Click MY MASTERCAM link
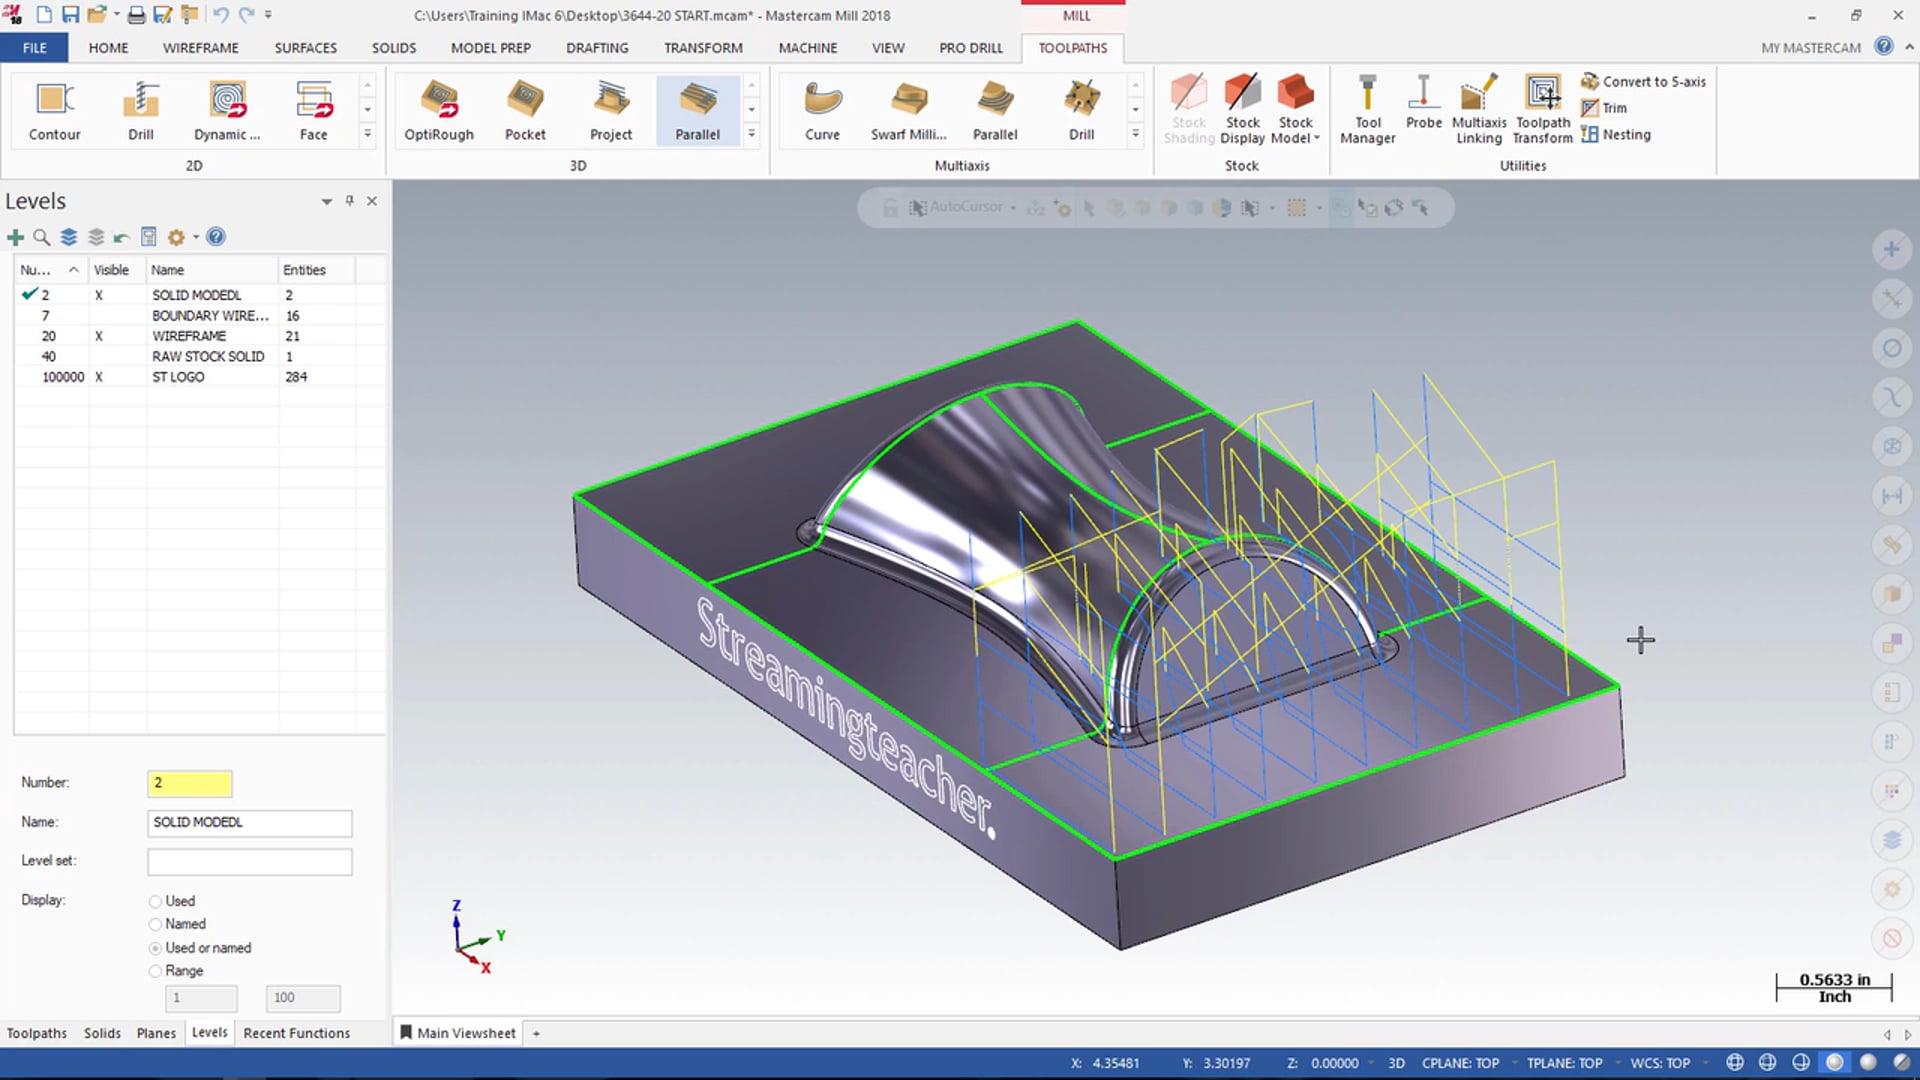 point(1811,47)
